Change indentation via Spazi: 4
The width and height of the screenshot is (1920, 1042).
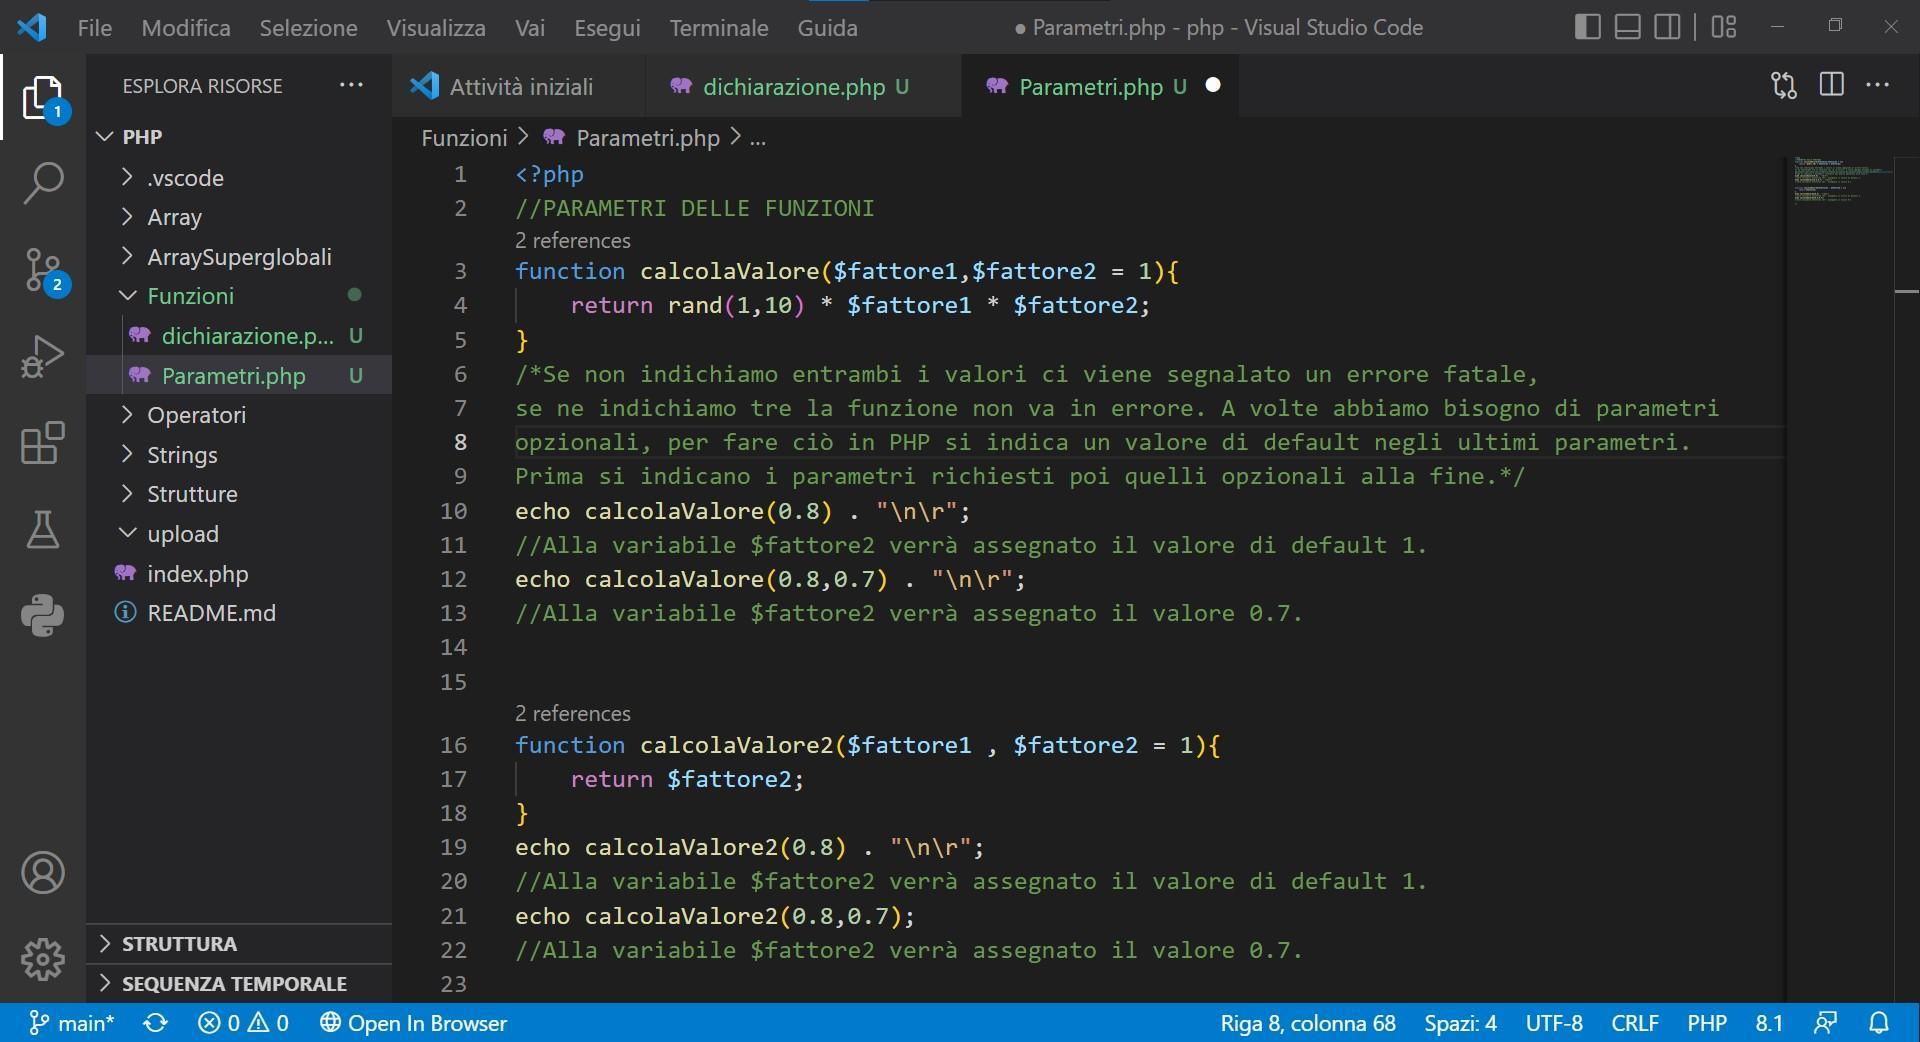tap(1460, 1023)
